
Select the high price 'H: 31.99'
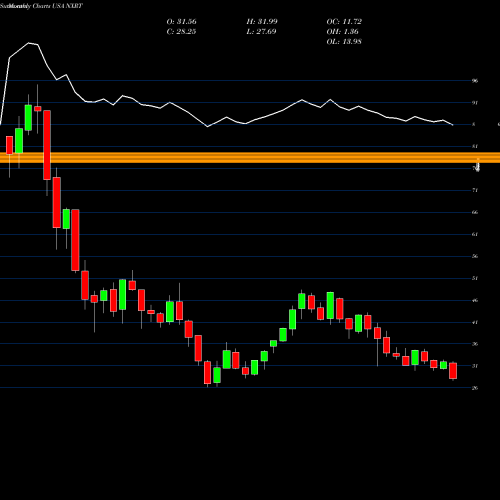(x=262, y=21)
